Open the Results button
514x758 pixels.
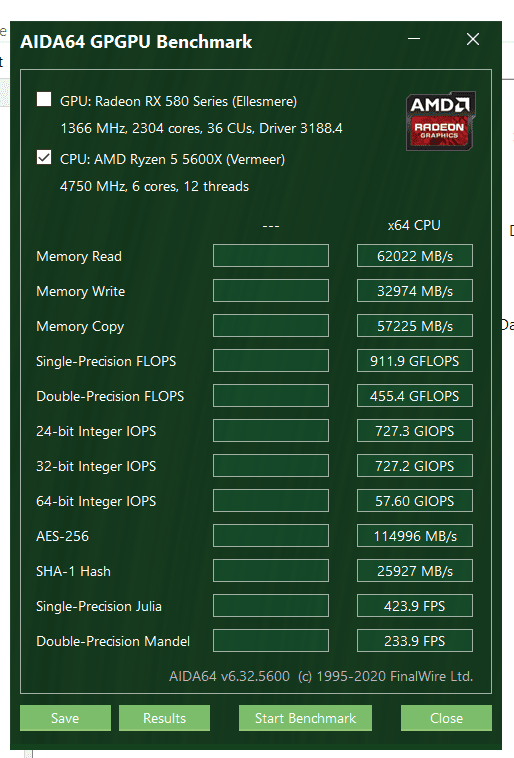pos(164,718)
